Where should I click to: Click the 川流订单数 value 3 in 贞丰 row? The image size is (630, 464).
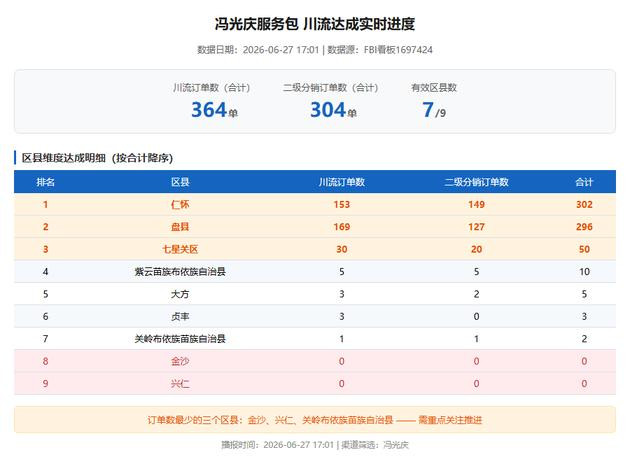tap(342, 317)
